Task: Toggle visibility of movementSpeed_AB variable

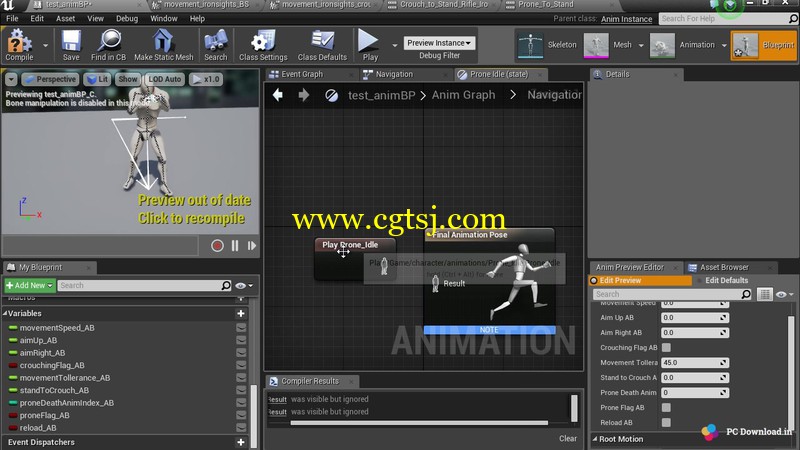Action: click(241, 328)
